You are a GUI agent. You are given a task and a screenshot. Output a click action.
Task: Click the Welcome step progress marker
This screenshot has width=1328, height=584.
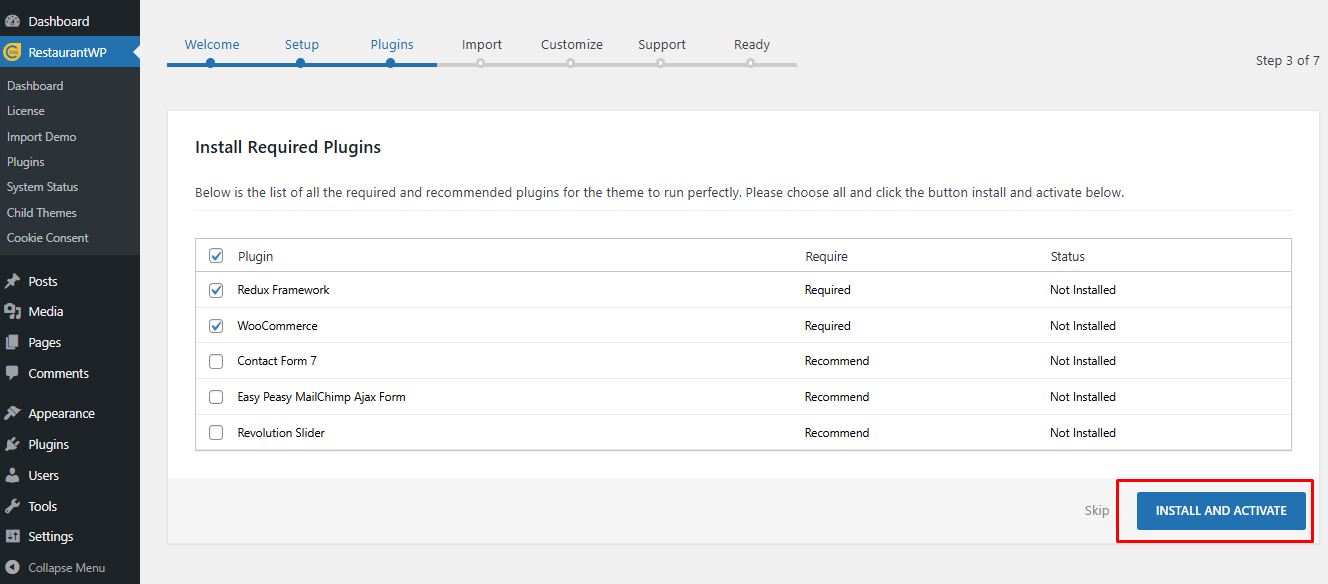click(x=211, y=62)
